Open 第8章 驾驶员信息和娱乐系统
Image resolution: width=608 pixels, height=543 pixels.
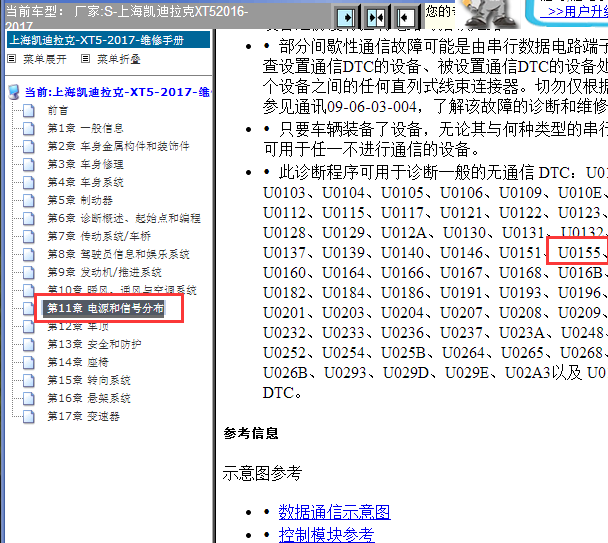pos(118,254)
